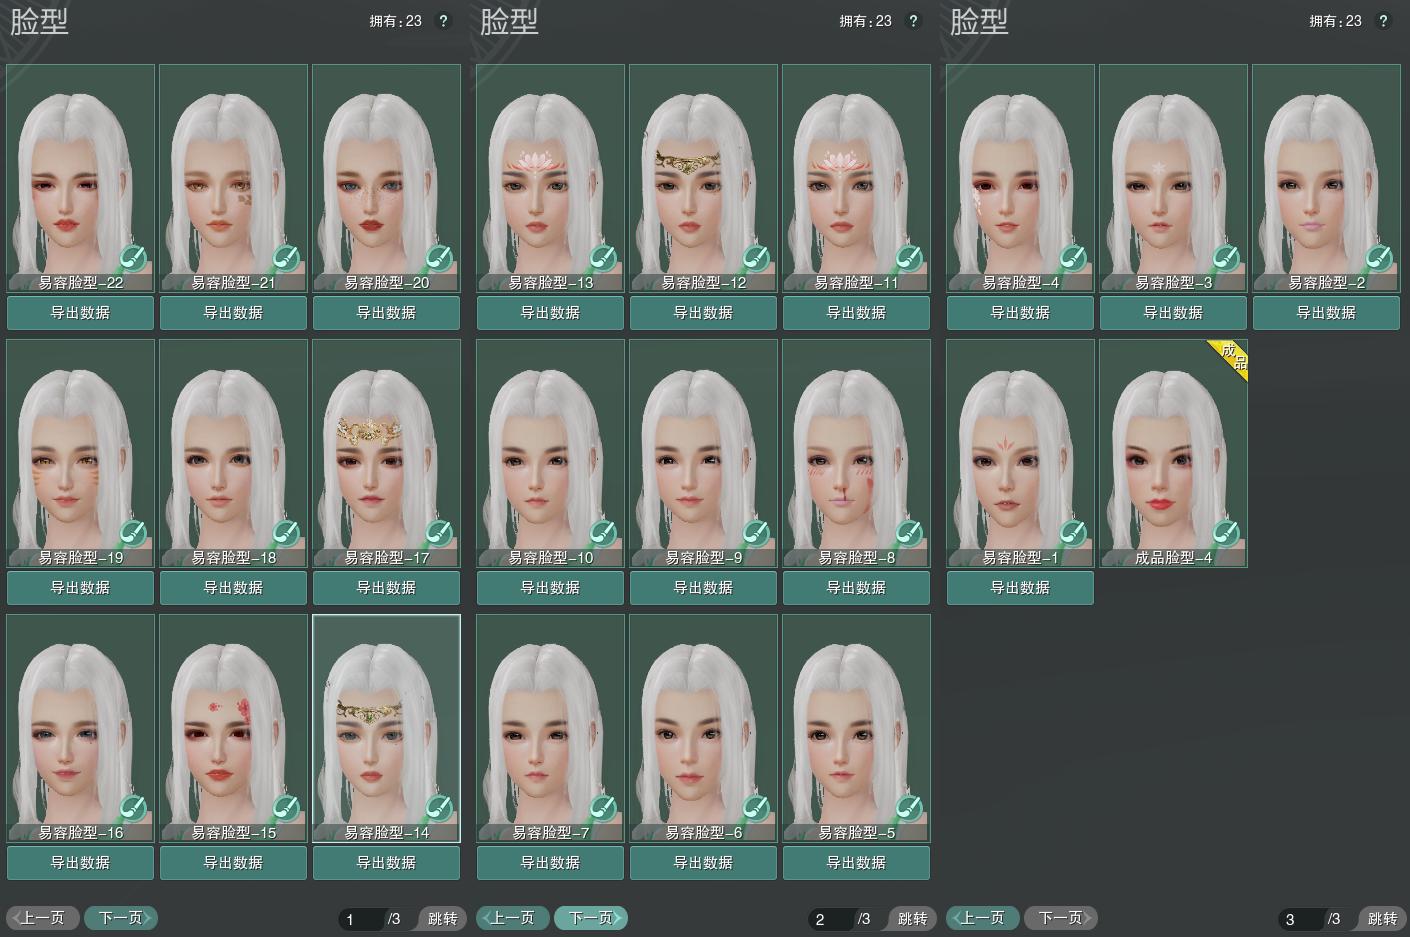Click 下一页 in the page 3 panel

[1061, 918]
